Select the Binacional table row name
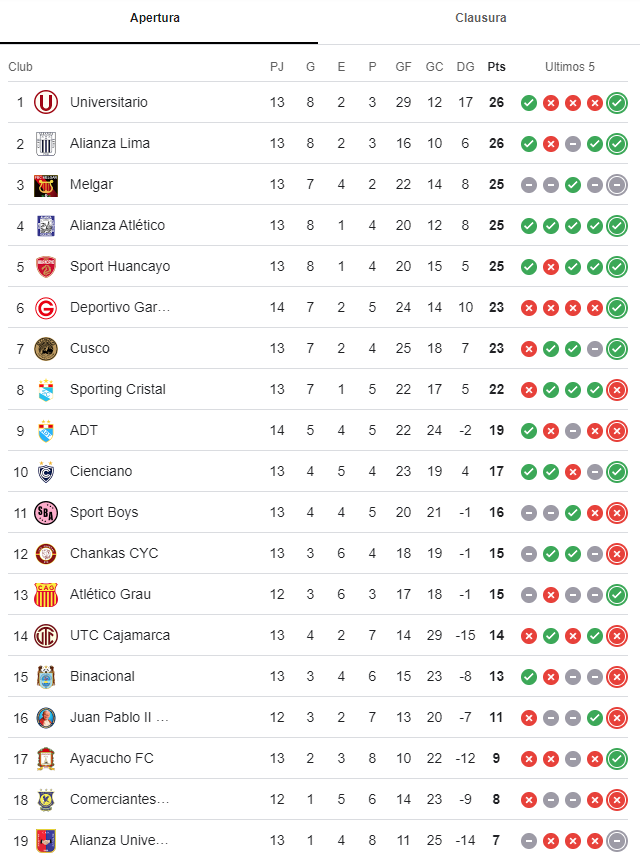 point(102,676)
